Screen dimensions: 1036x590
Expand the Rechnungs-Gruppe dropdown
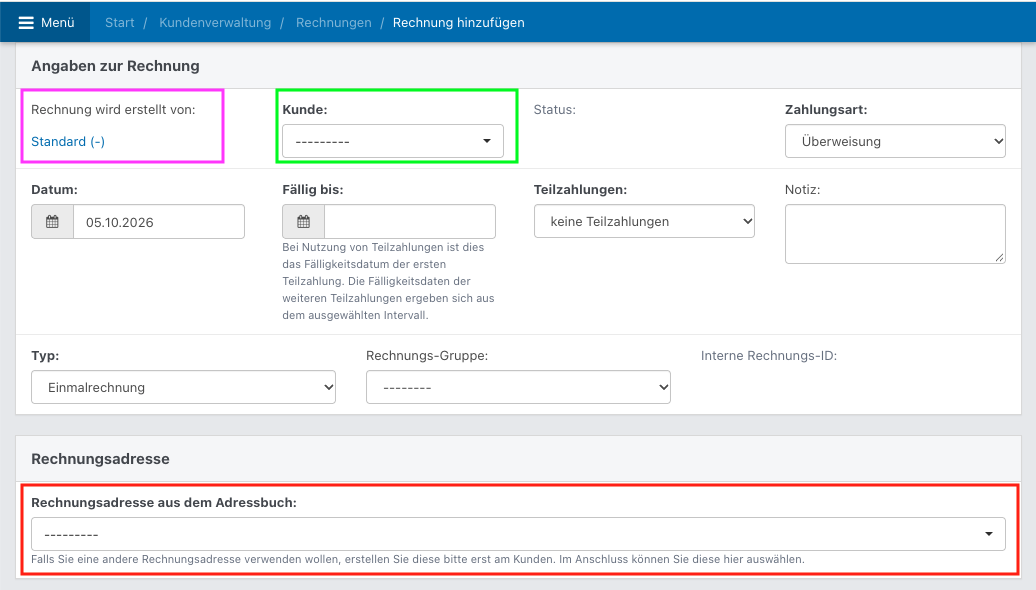(x=518, y=387)
